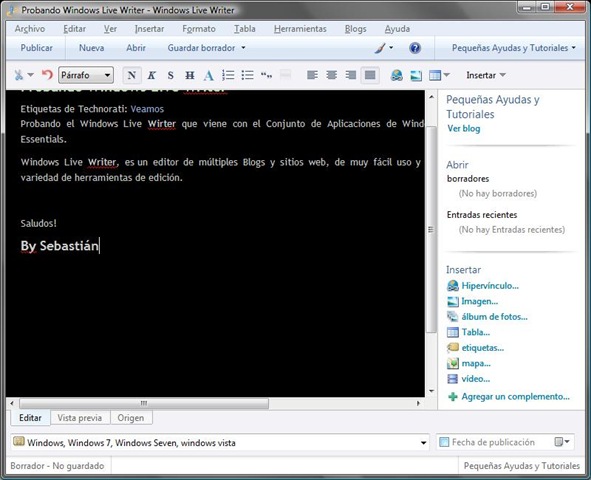Click mapa icon in sidebar

pyautogui.click(x=452, y=363)
